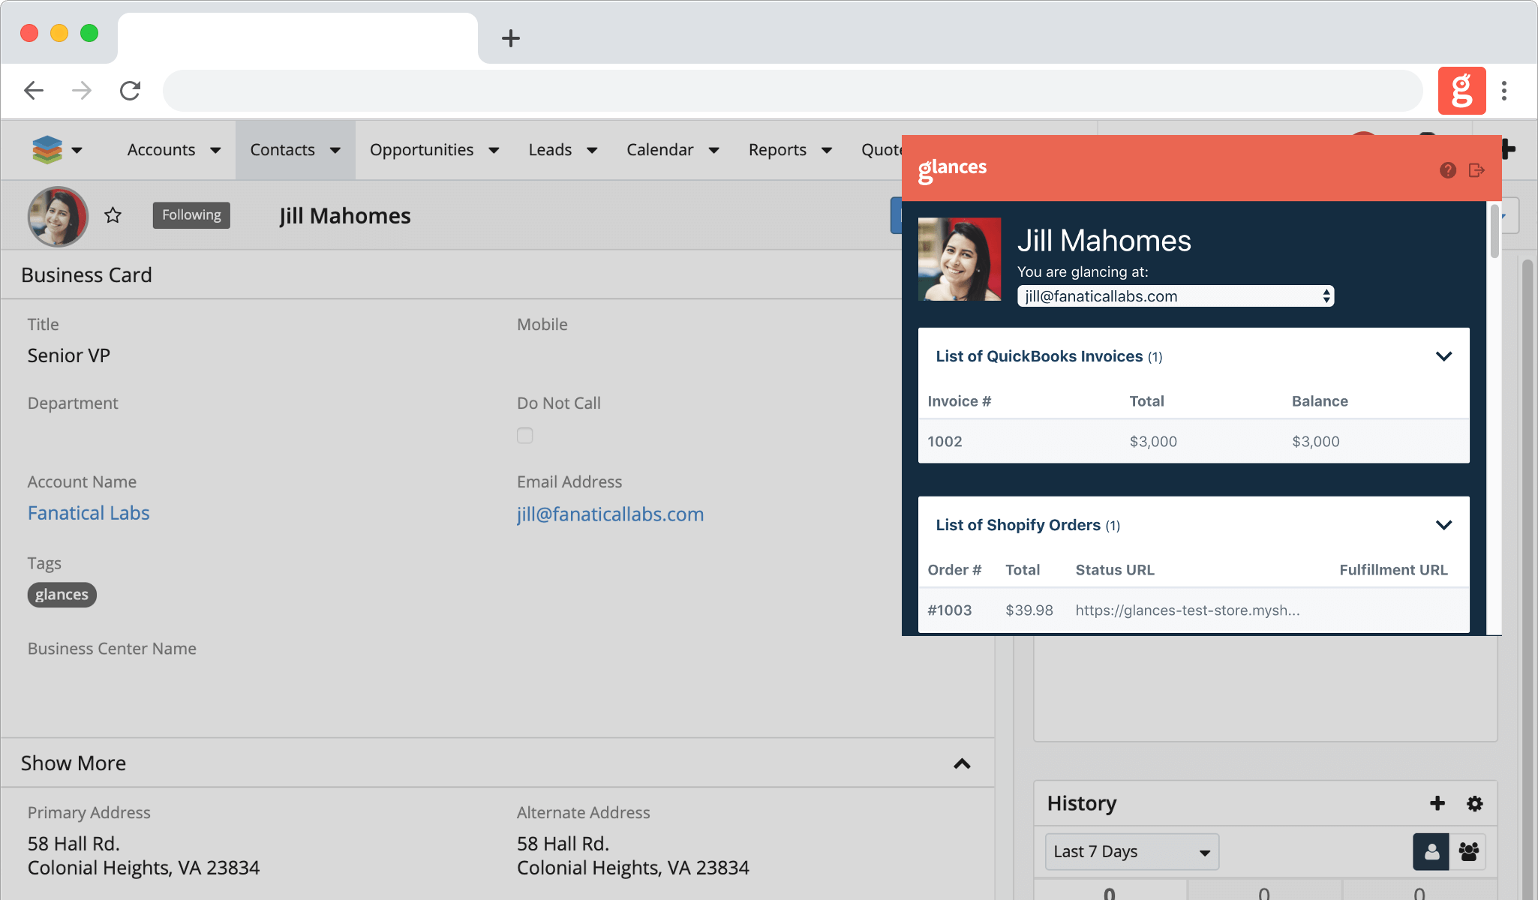
Task: Show team history with group icon
Action: [x=1468, y=852]
